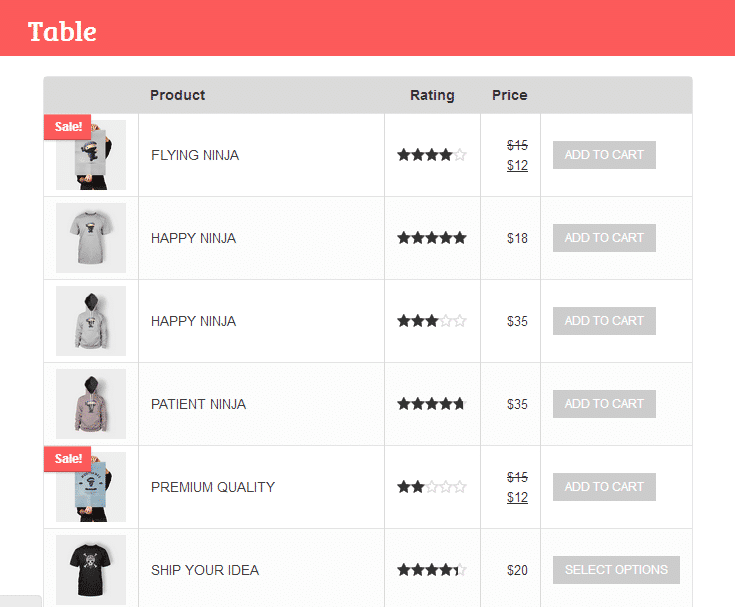The image size is (735, 607).
Task: Click the Rating column header
Action: point(432,95)
